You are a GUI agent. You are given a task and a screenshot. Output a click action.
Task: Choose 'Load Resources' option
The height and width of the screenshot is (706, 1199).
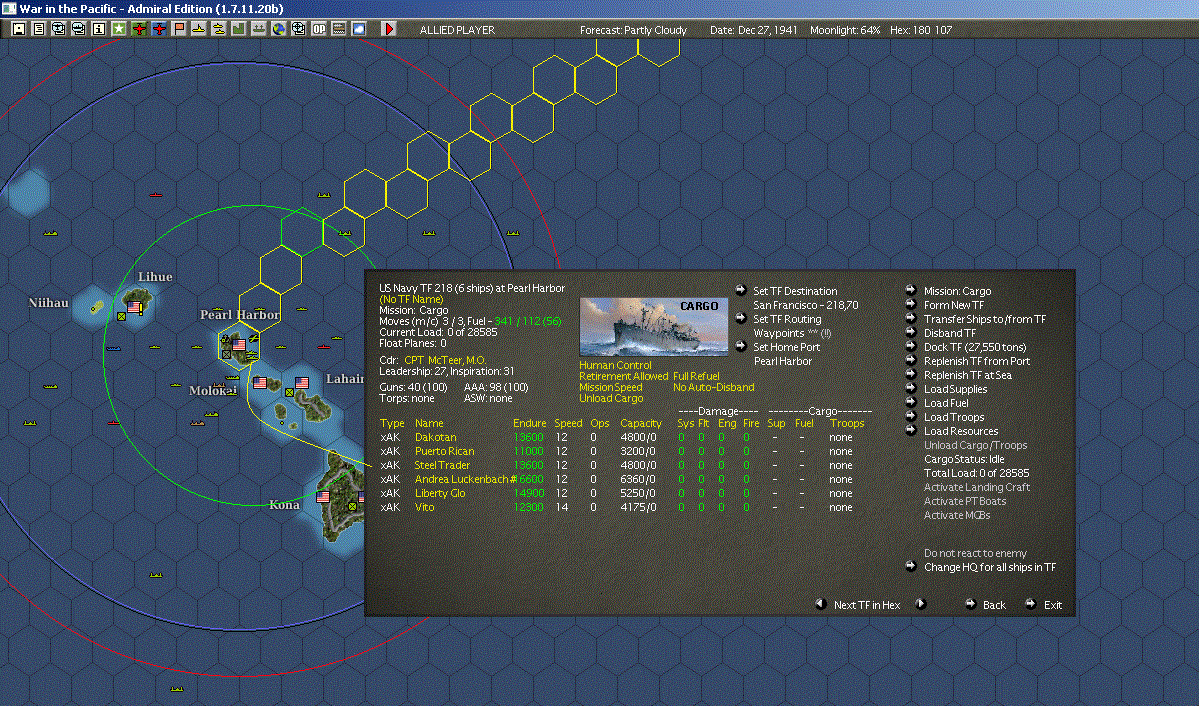point(960,431)
